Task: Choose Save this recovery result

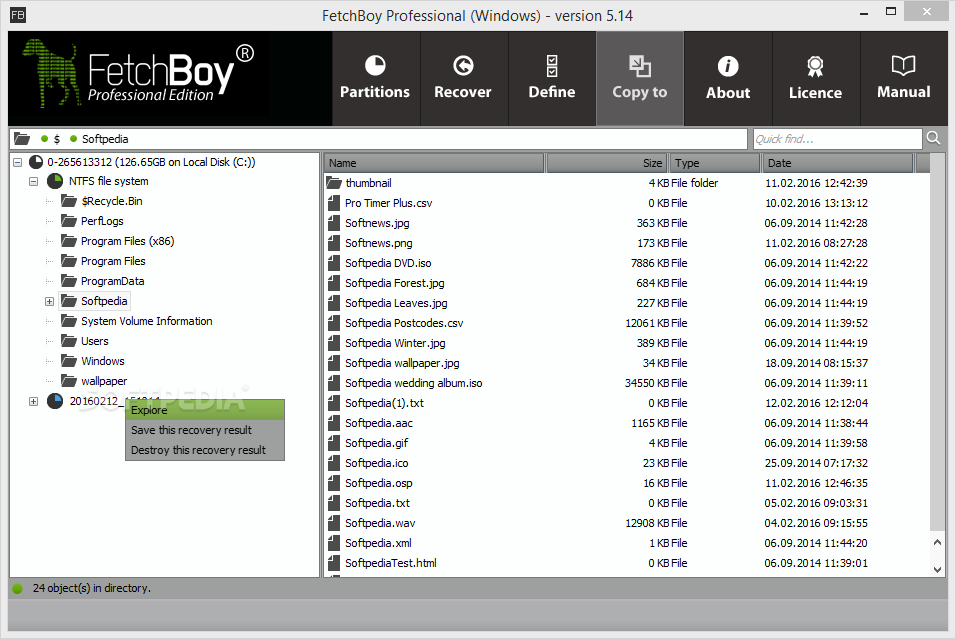Action: 205,430
